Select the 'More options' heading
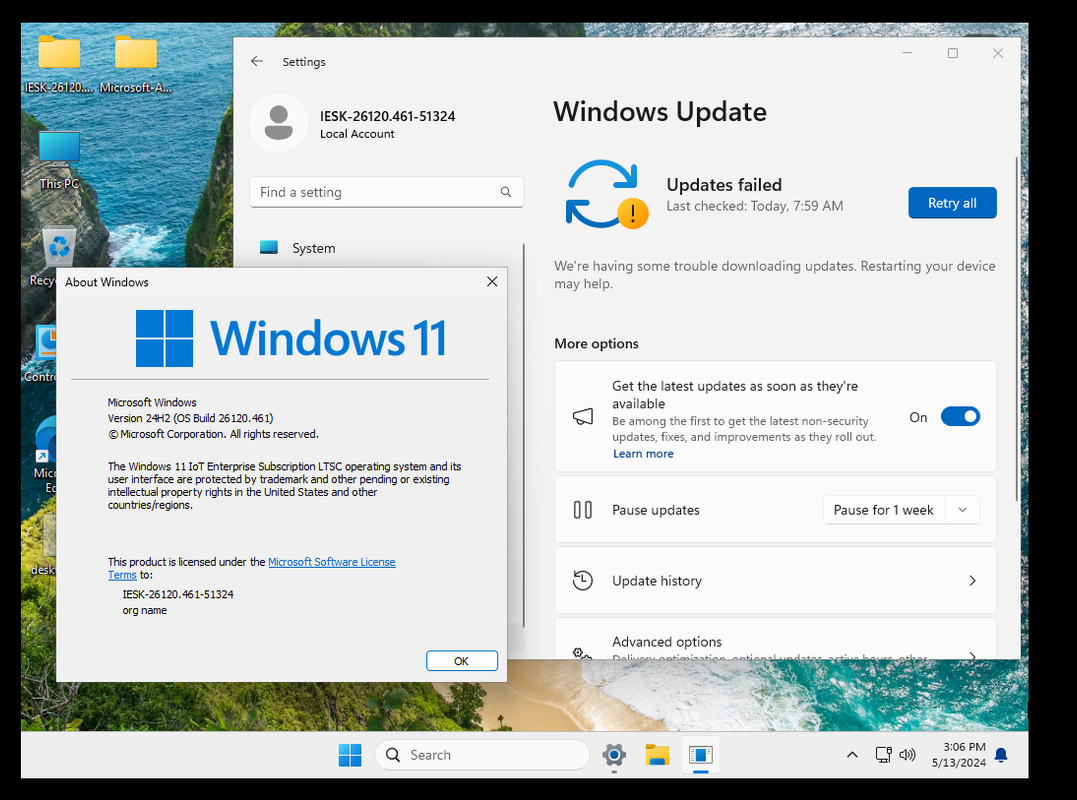This screenshot has width=1077, height=800. pos(596,343)
